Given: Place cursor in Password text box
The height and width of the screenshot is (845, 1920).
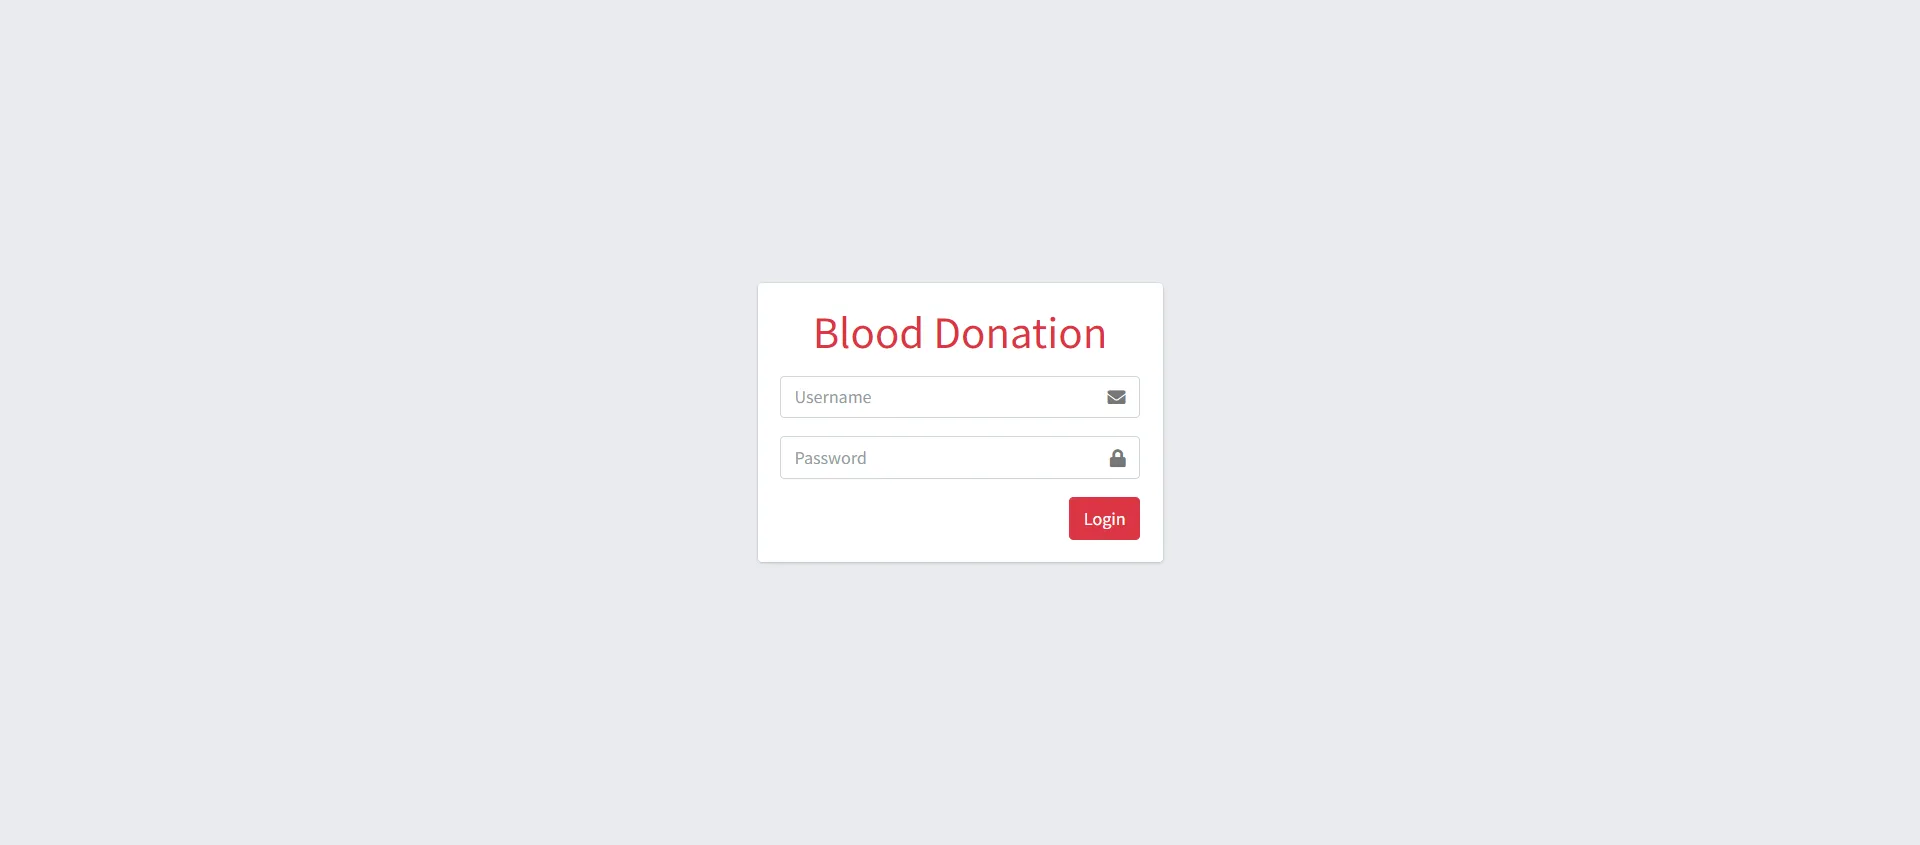Looking at the screenshot, I should click(959, 458).
